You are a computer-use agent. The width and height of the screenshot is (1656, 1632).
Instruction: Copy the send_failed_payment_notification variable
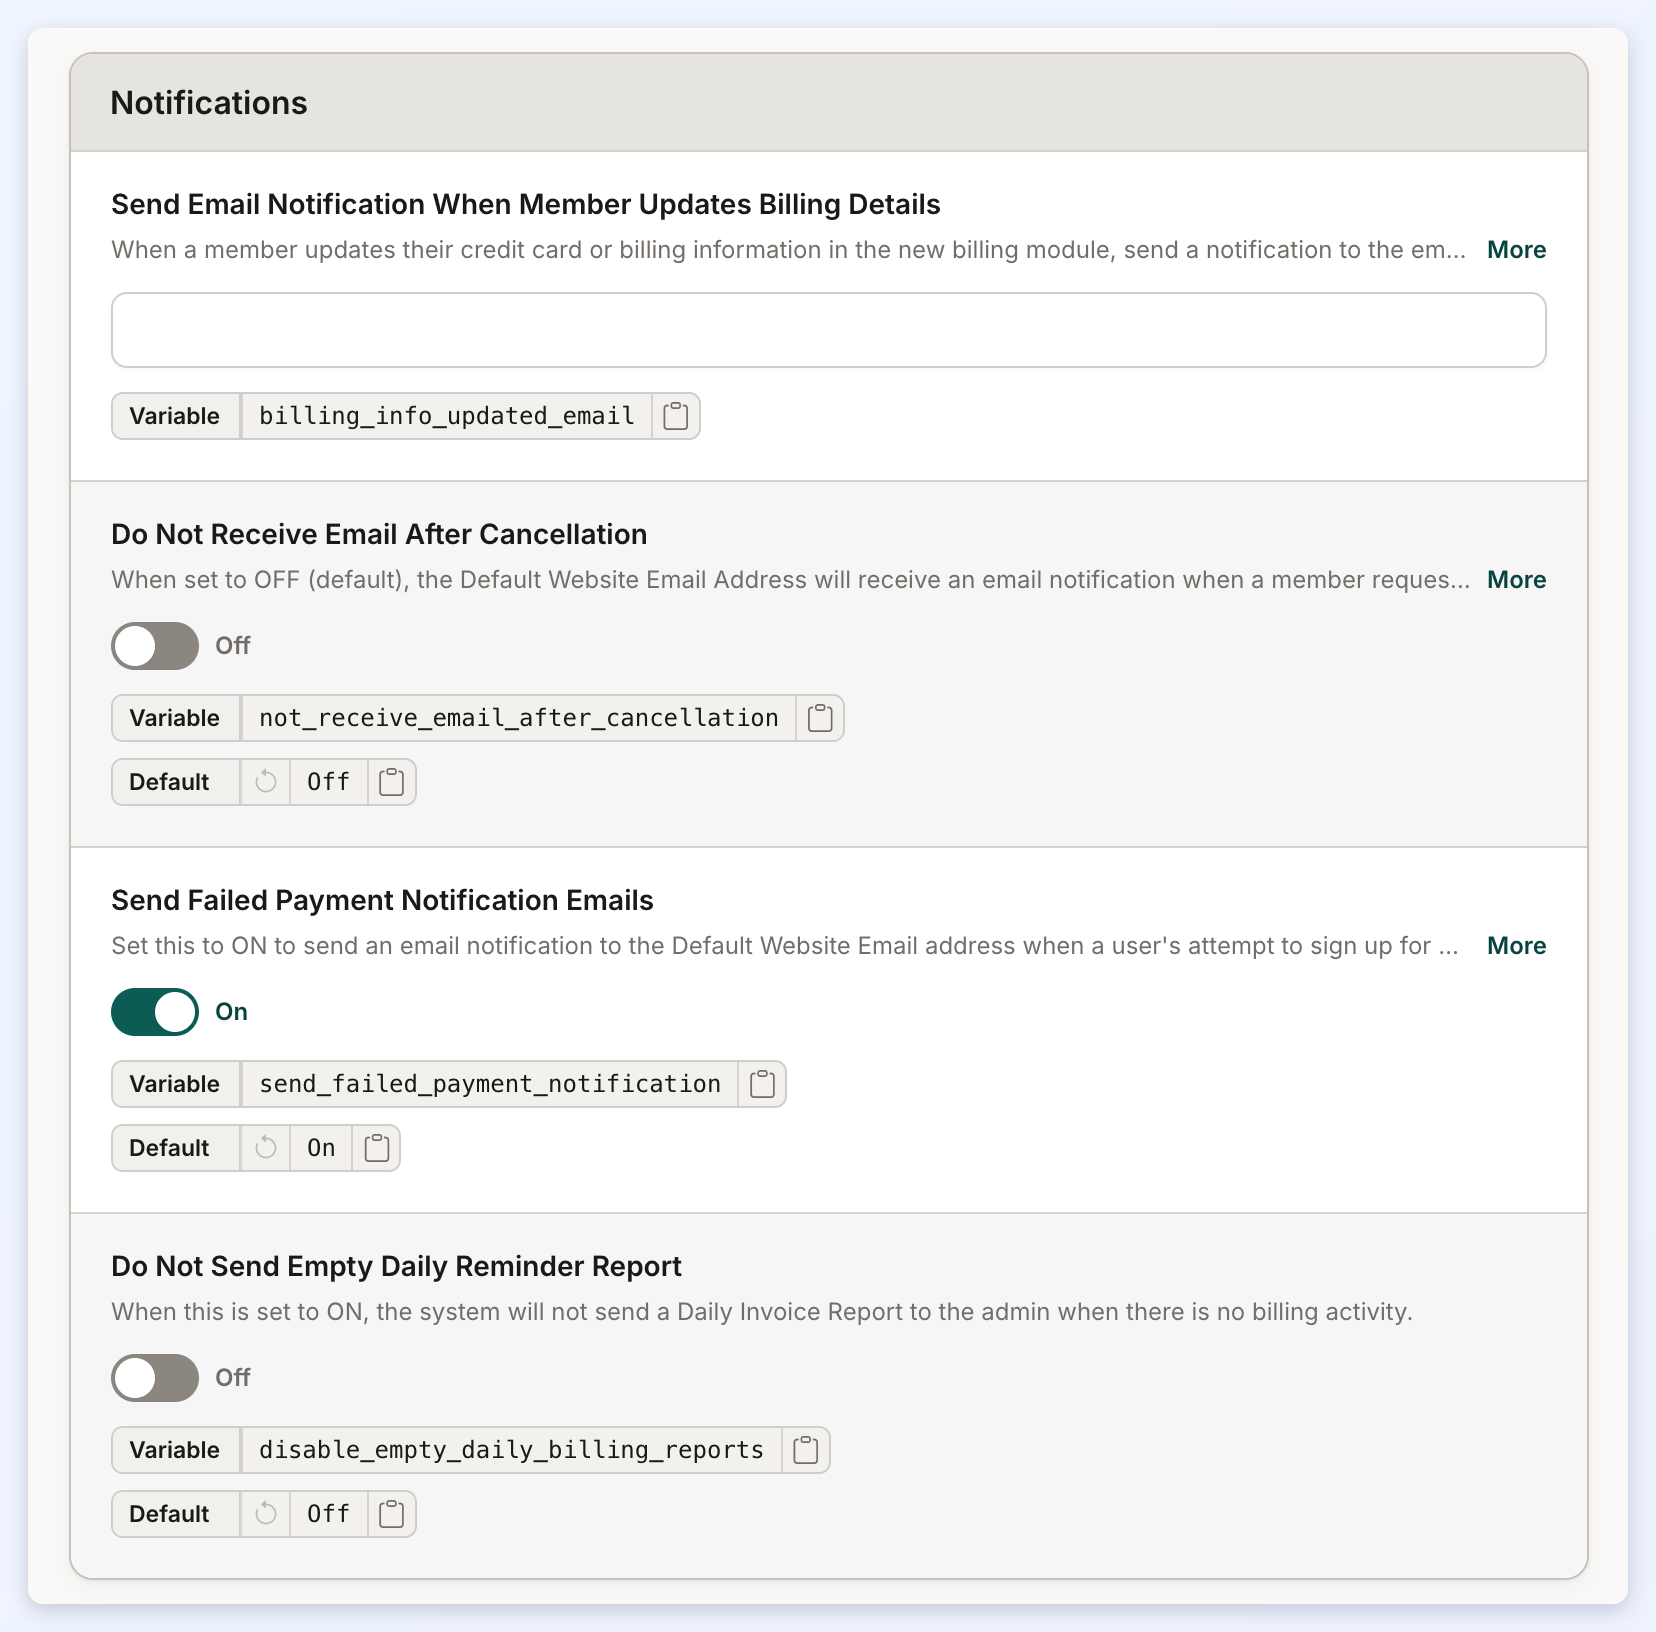click(x=762, y=1084)
